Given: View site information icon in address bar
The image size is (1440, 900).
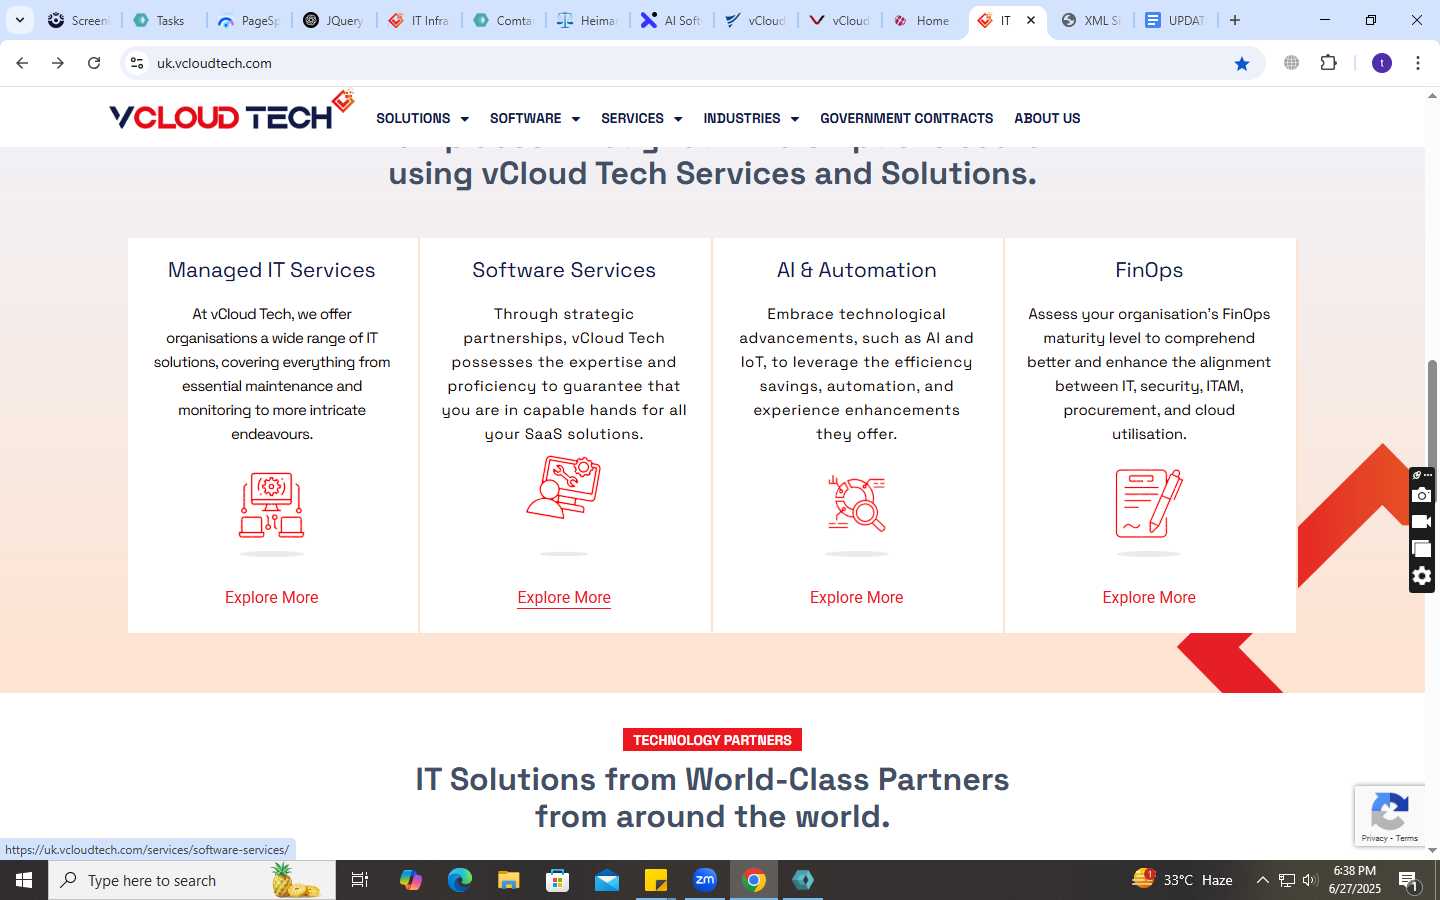Looking at the screenshot, I should pos(137,63).
